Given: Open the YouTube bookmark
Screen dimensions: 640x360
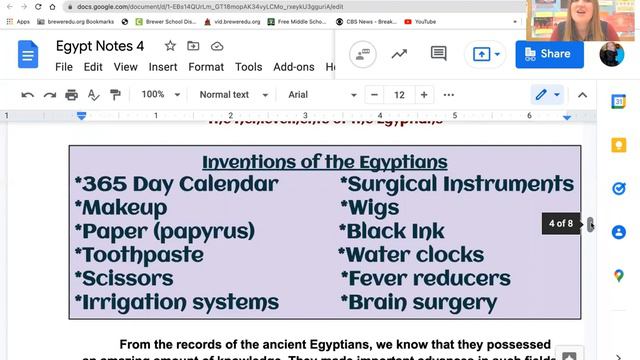Looking at the screenshot, I should pos(420,22).
